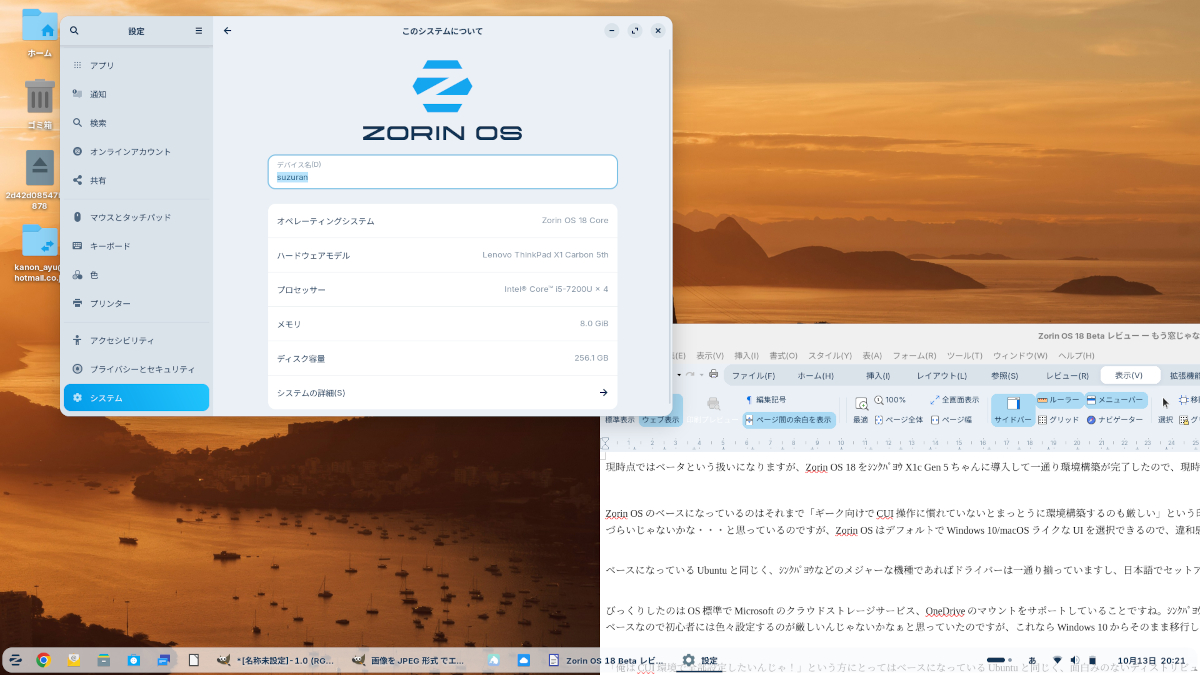Screen dimensions: 1200x675
Task: Open the Navigator (ナビゲーター) panel
Action: (x=1114, y=420)
